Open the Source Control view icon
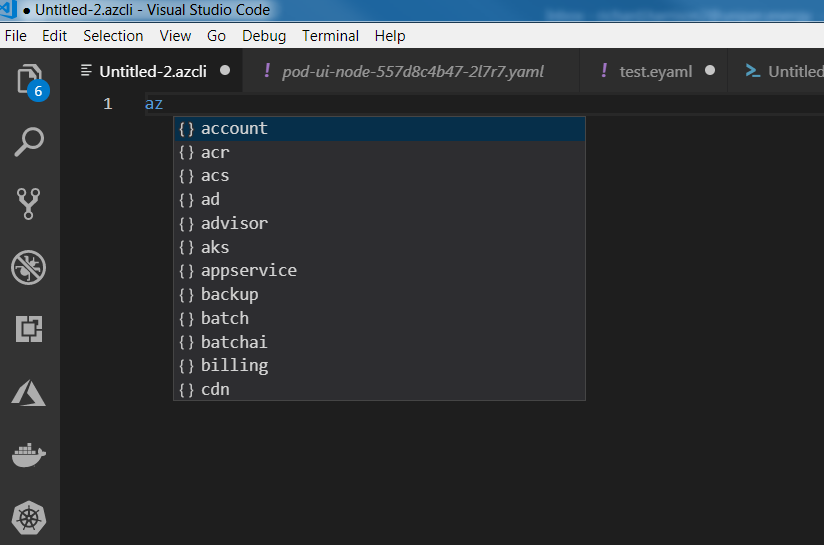The width and height of the screenshot is (824, 545). 28,203
